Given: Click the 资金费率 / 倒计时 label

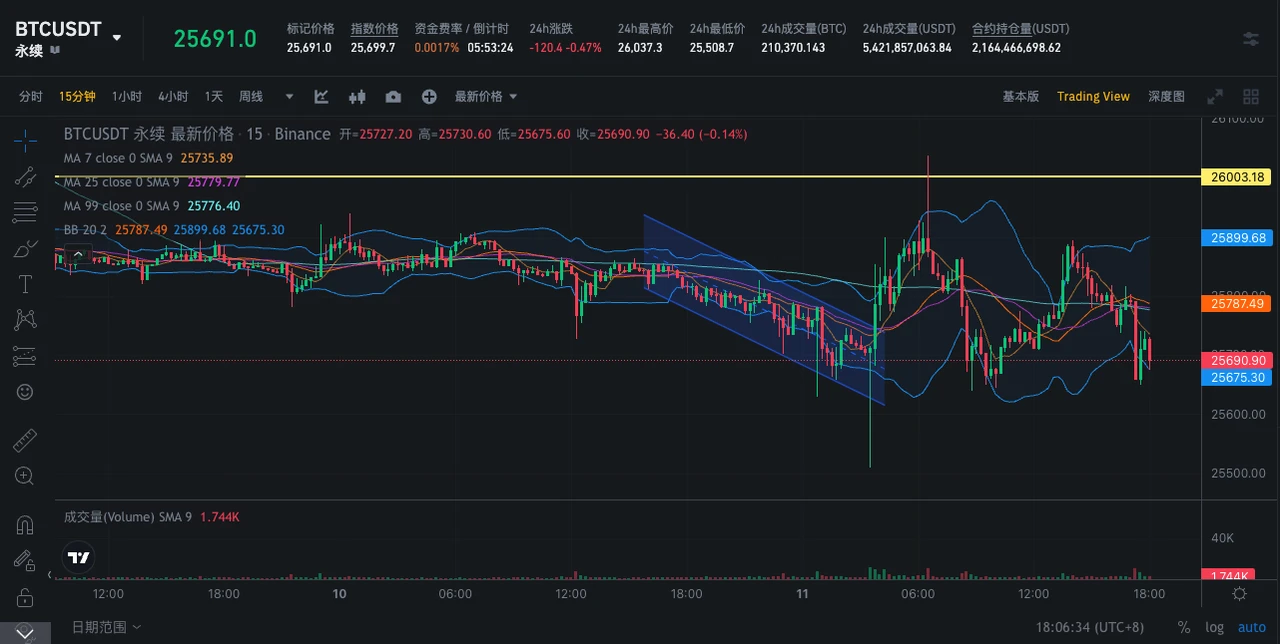Looking at the screenshot, I should pos(461,29).
